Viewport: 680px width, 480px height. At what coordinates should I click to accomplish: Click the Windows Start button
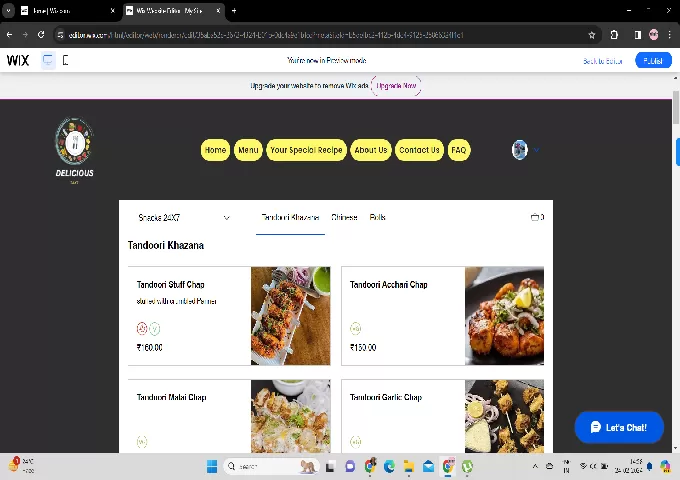tap(212, 466)
